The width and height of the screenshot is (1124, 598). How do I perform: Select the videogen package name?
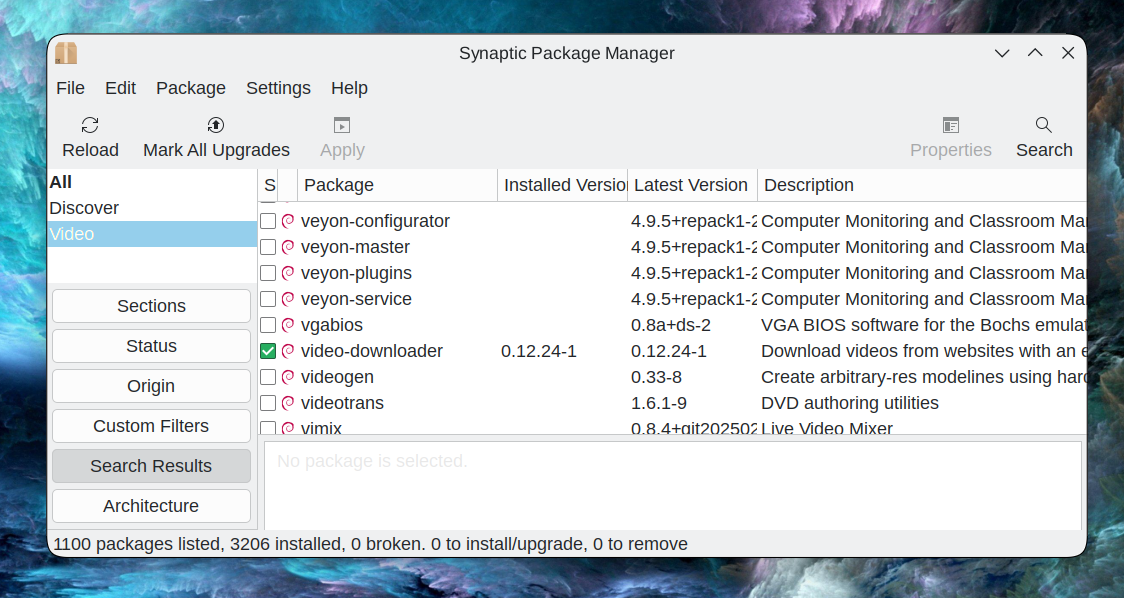[x=337, y=377]
